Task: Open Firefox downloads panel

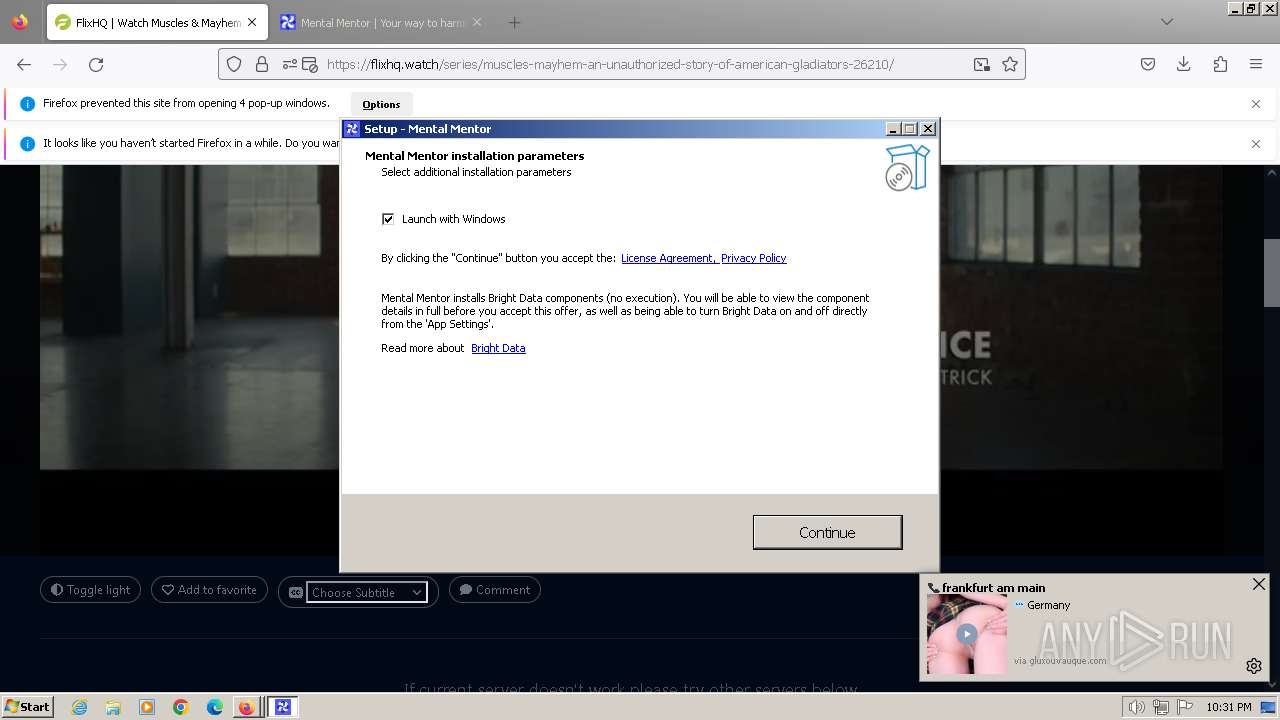Action: coord(1184,64)
